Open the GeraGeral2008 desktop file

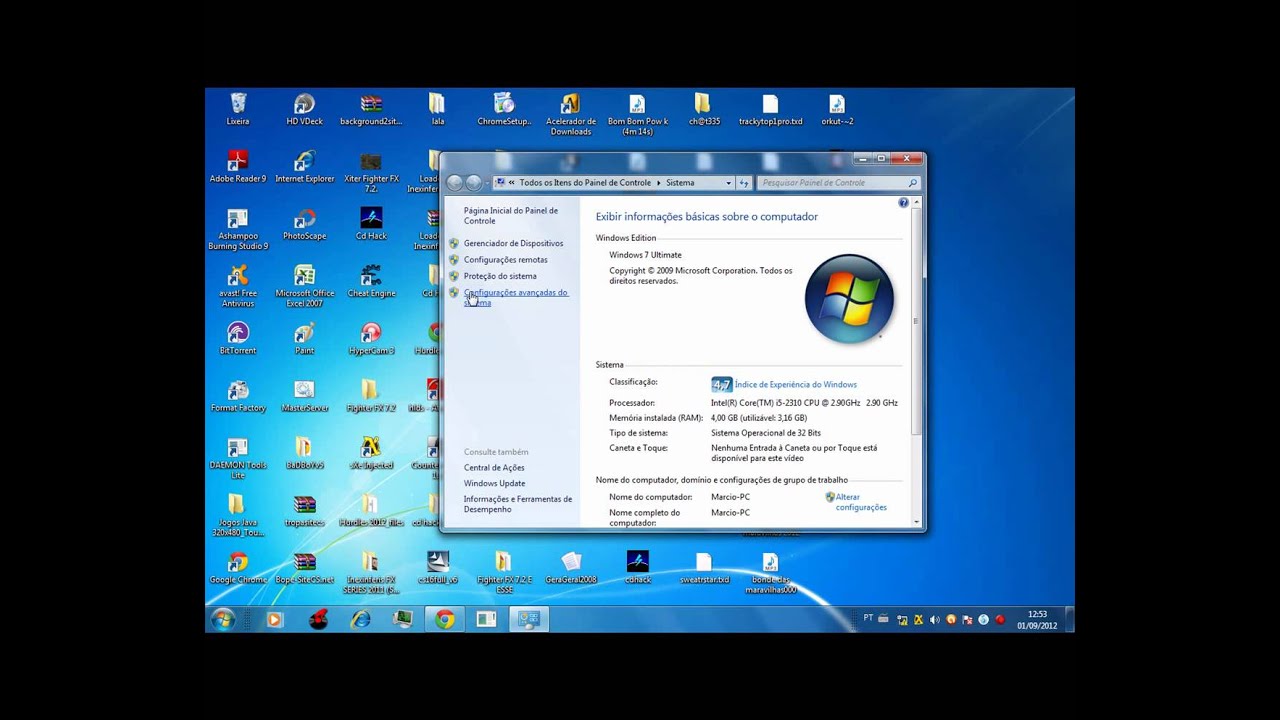[x=571, y=568]
